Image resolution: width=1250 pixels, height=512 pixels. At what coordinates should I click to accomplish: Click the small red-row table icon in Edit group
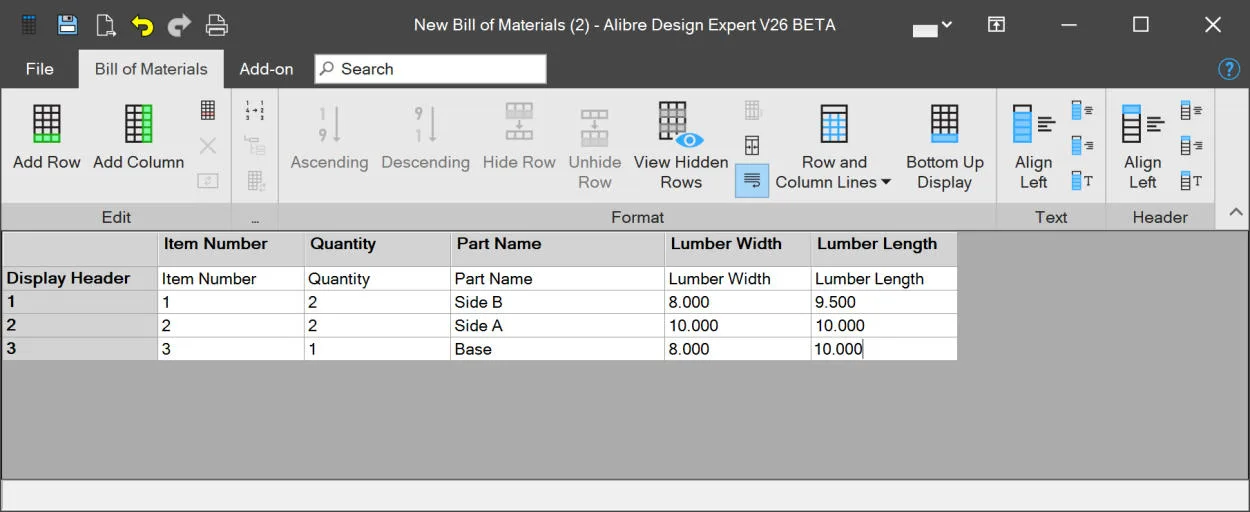208,110
